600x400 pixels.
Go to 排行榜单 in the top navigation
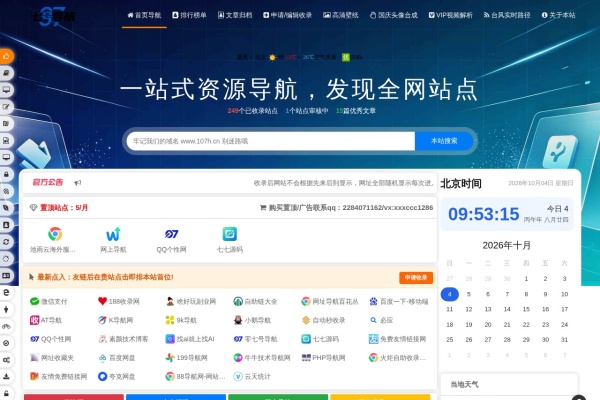coord(189,15)
